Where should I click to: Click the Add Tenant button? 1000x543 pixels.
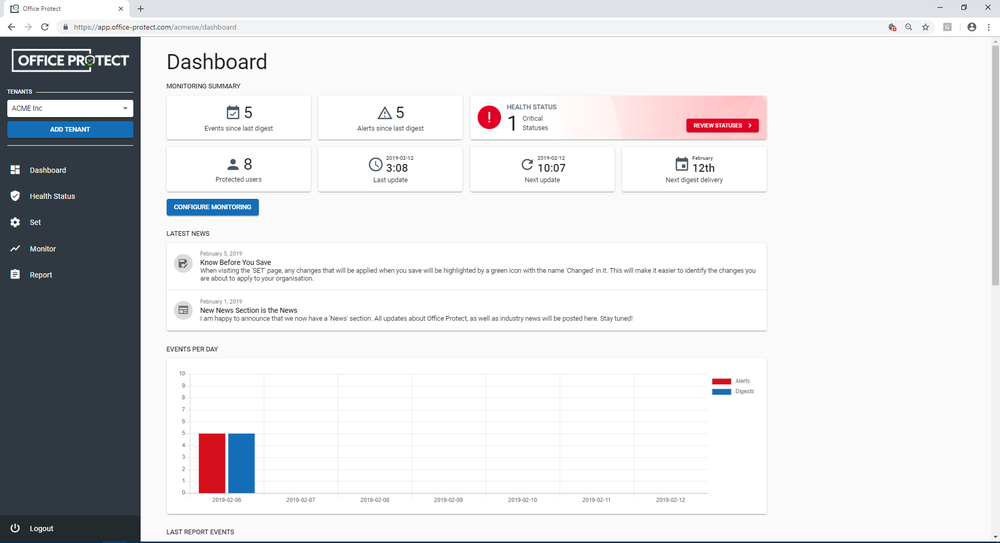tap(70, 129)
